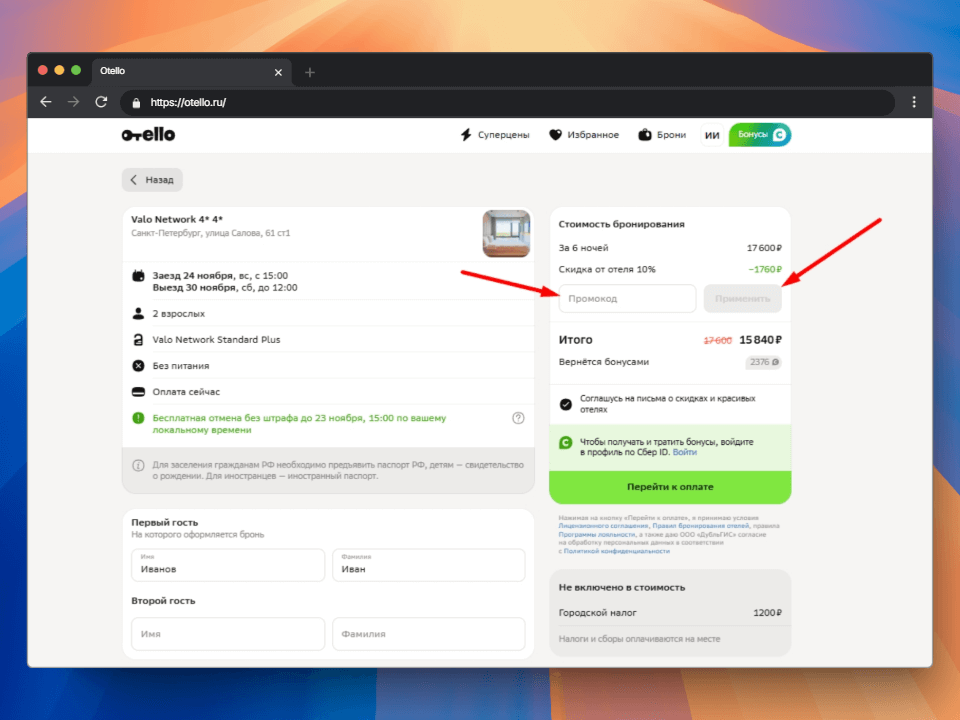Image resolution: width=960 pixels, height=720 pixels.
Task: Click the browser back arrow
Action: pos(46,102)
